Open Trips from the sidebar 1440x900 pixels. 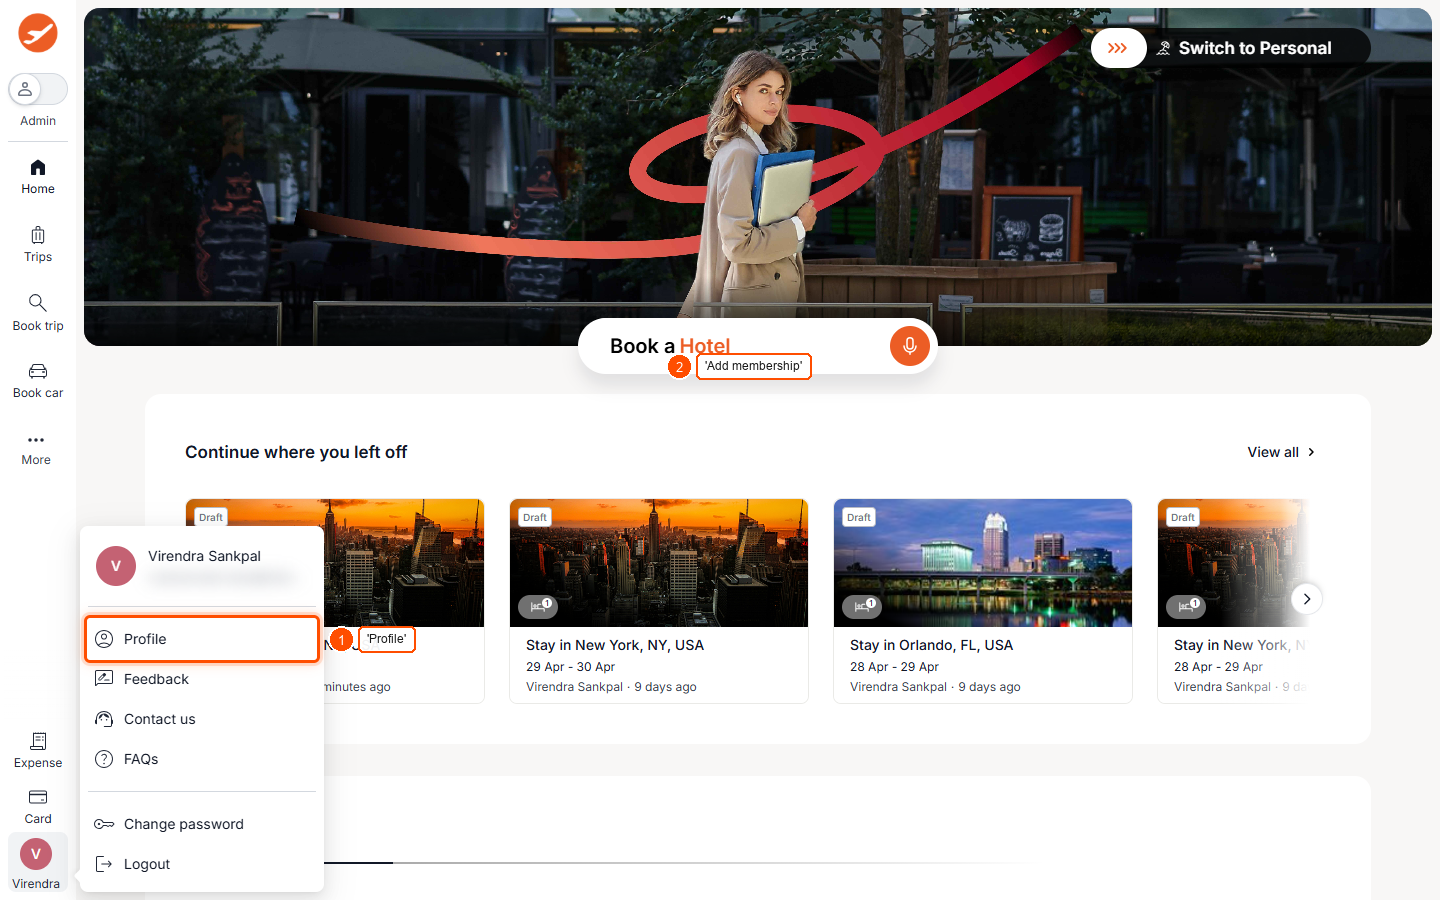pyautogui.click(x=38, y=245)
